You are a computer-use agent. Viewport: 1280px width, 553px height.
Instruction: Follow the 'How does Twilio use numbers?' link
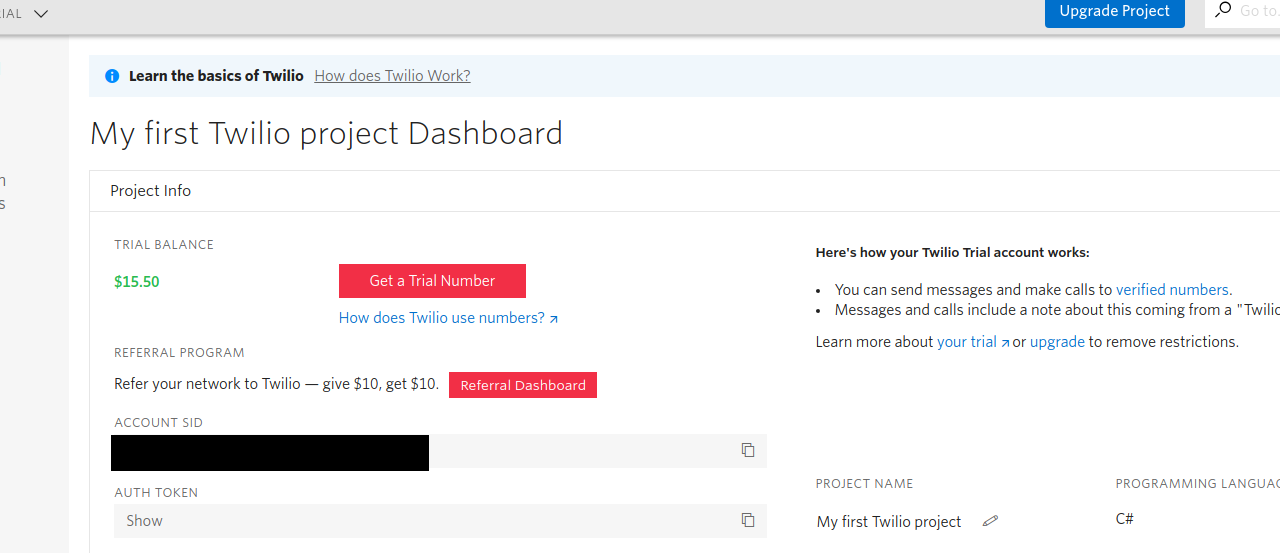click(441, 318)
